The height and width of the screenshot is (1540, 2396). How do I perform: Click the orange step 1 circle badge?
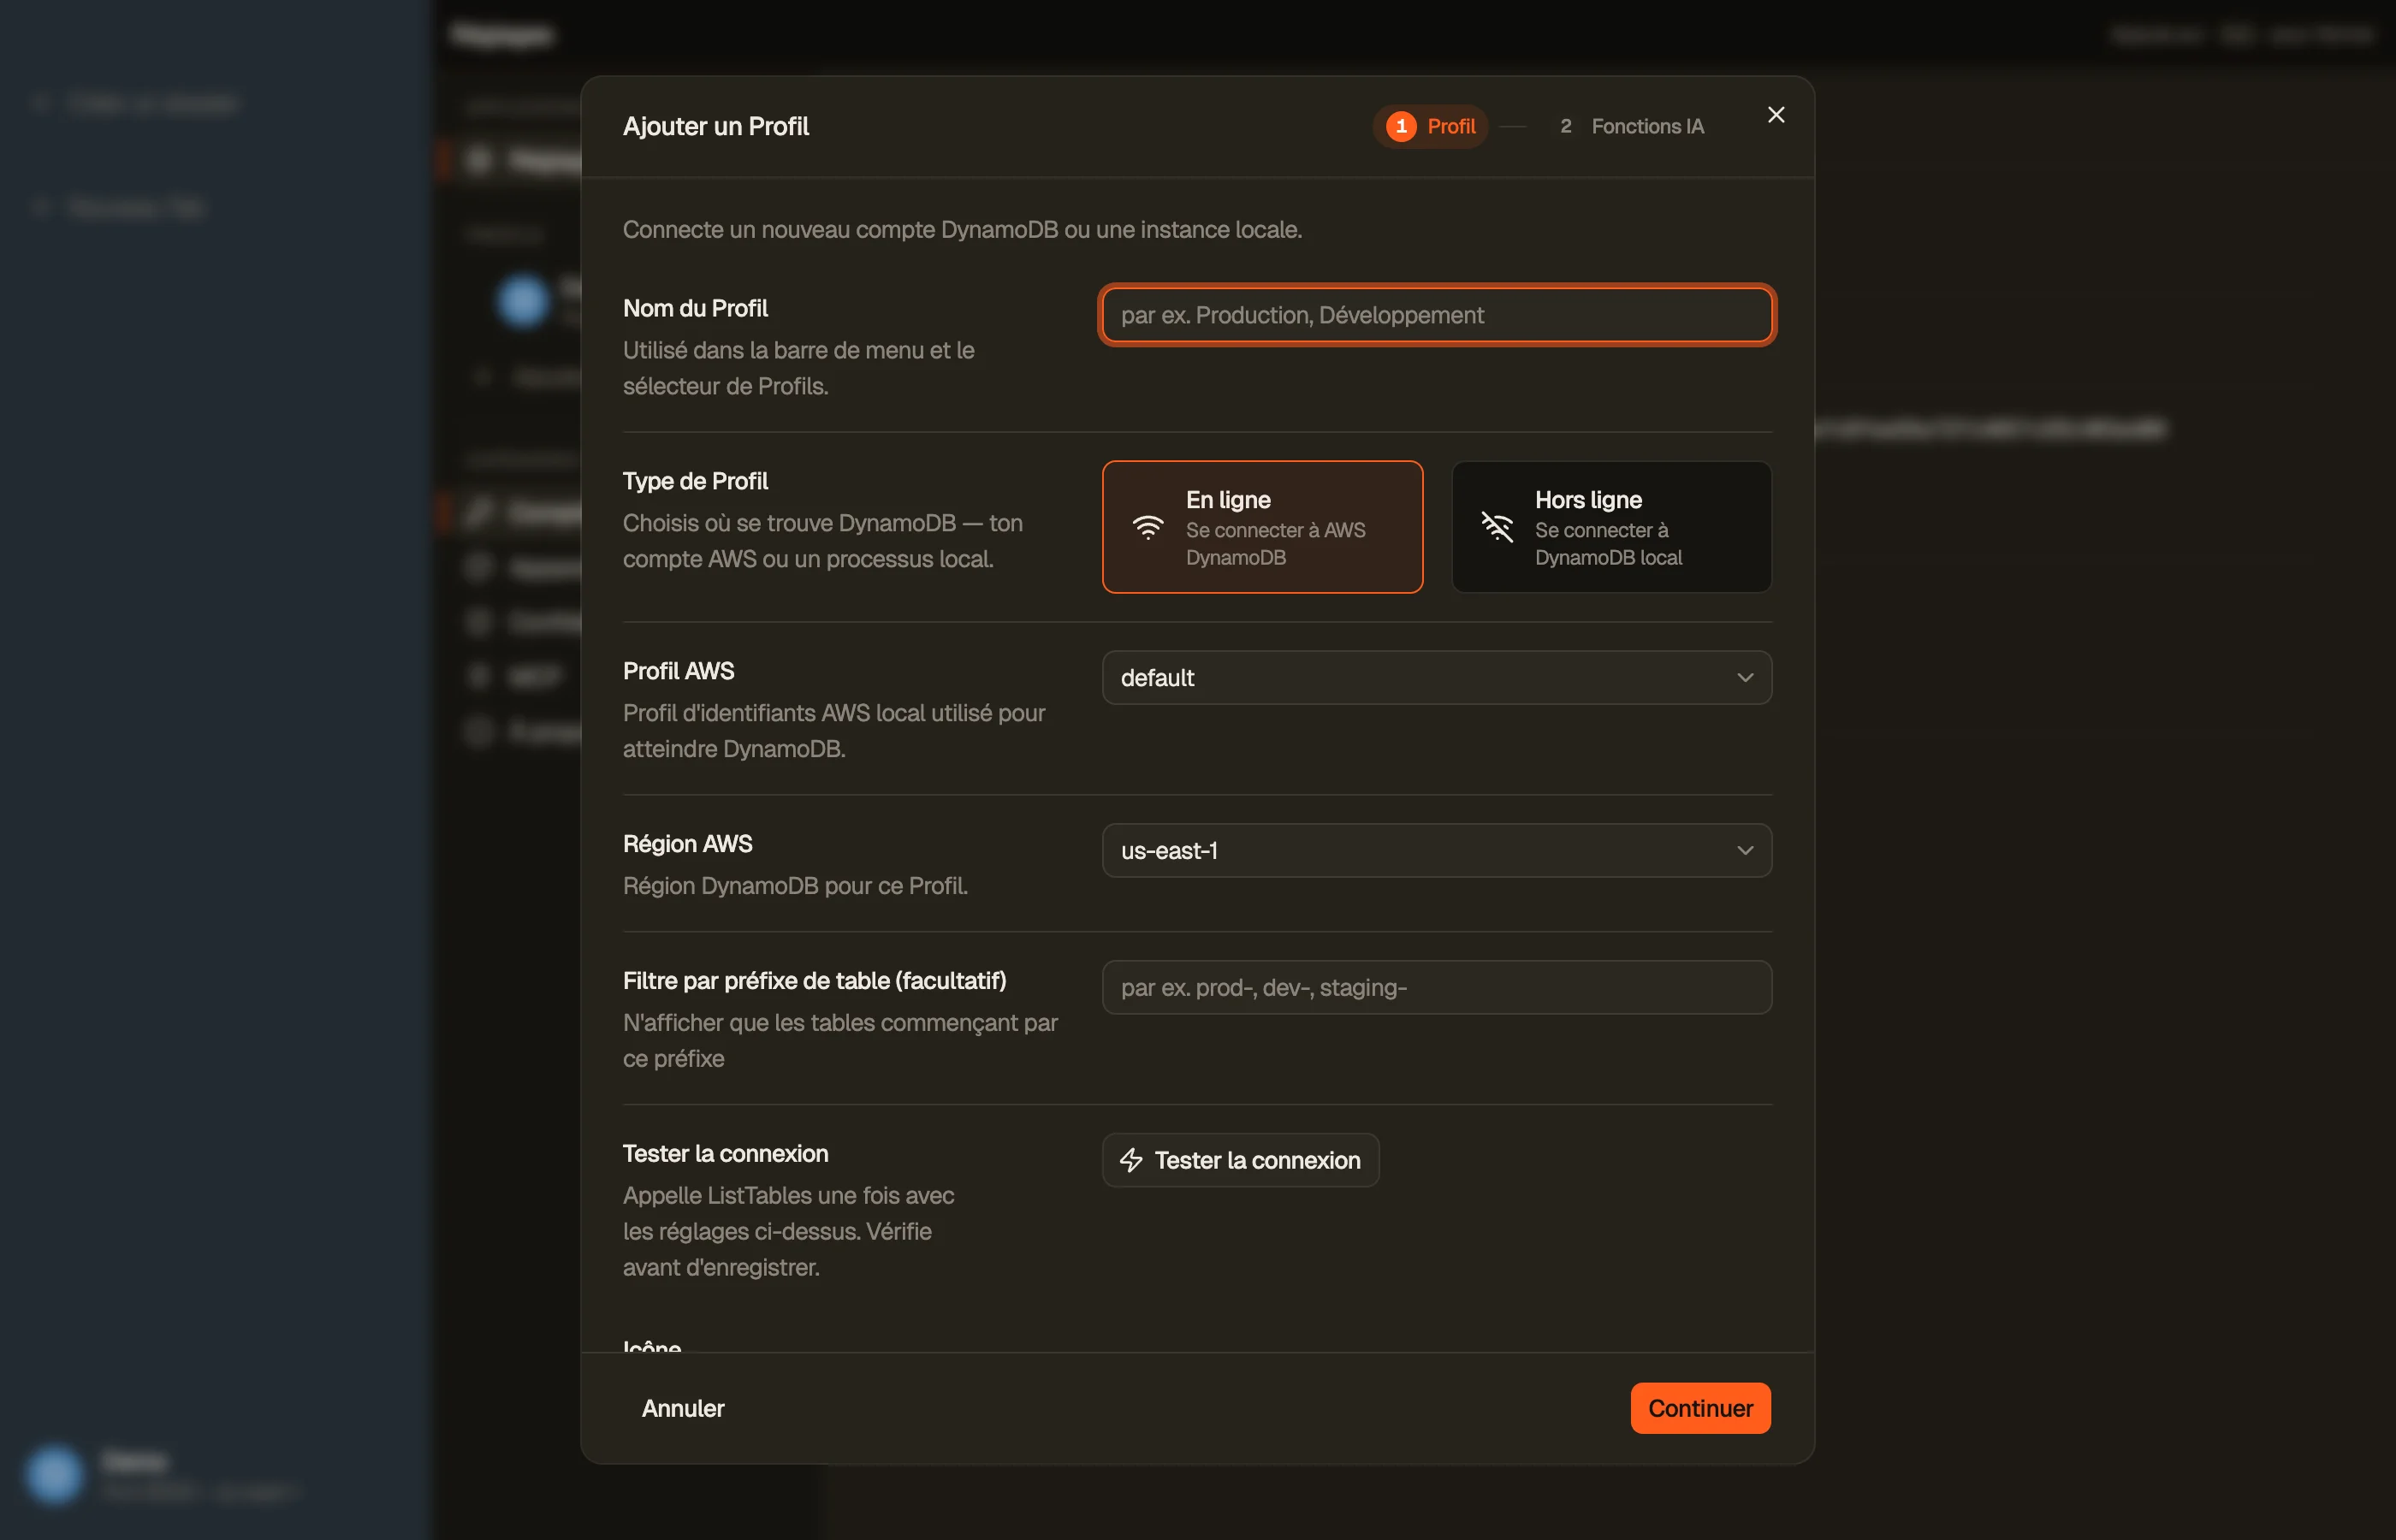pos(1401,126)
